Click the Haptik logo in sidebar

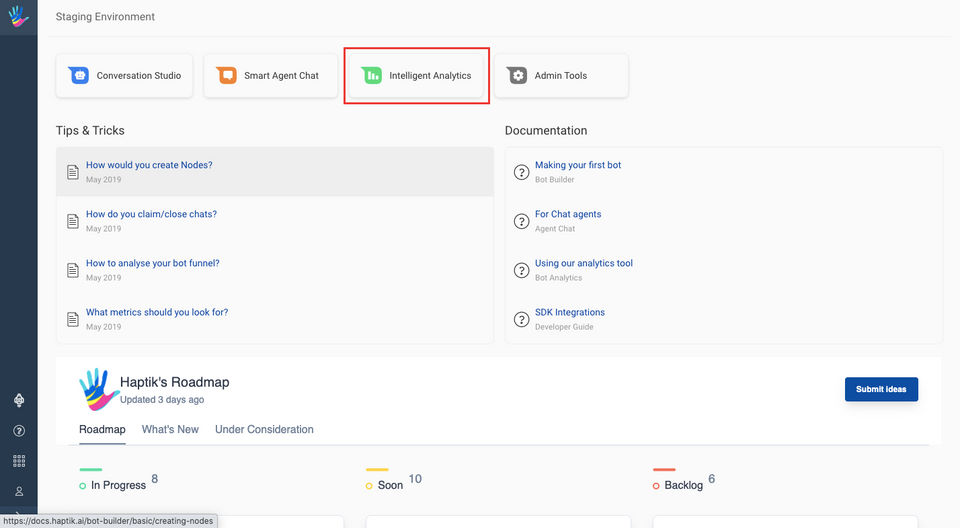point(18,17)
